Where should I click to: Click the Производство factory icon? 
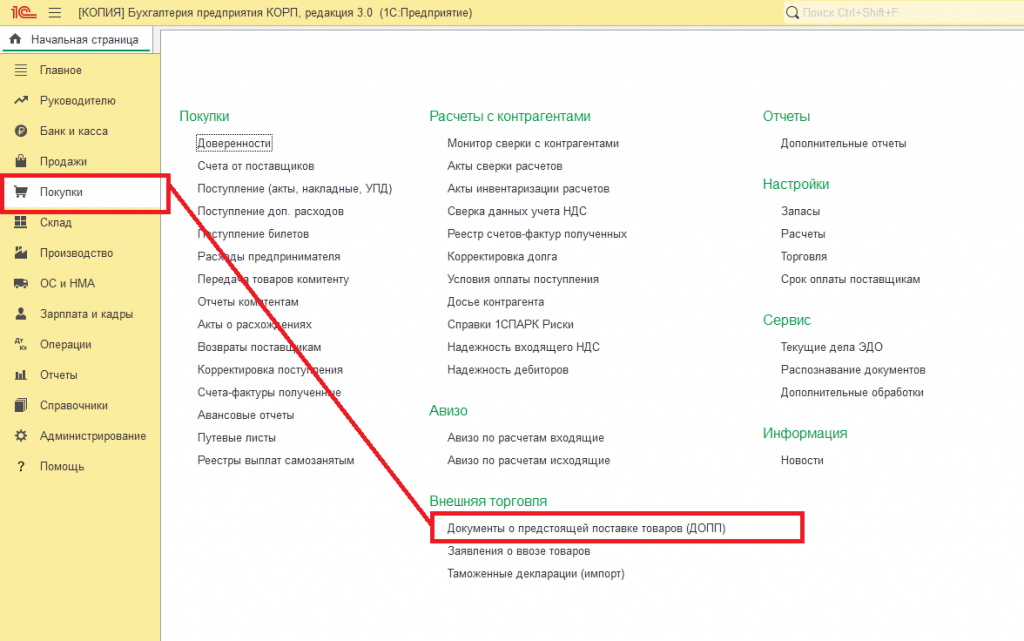pos(21,253)
